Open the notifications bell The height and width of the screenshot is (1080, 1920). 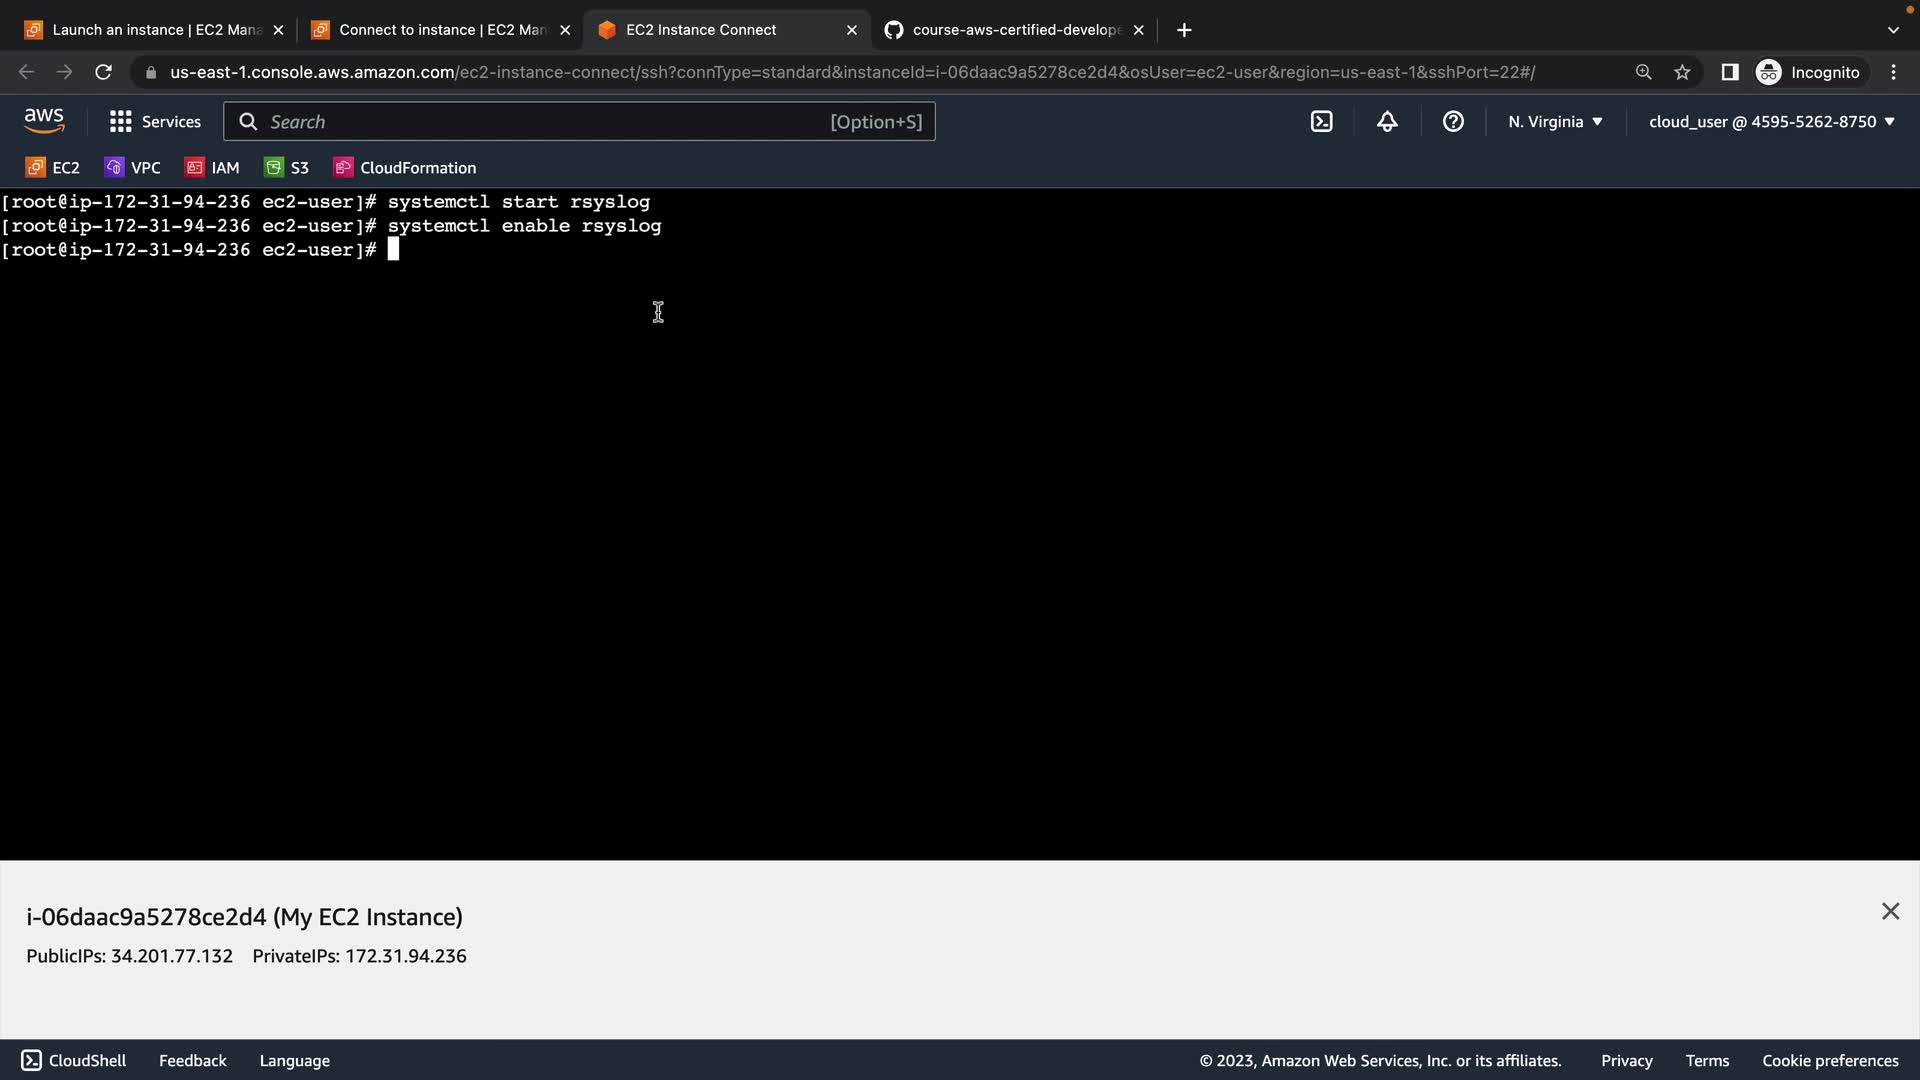coord(1387,122)
